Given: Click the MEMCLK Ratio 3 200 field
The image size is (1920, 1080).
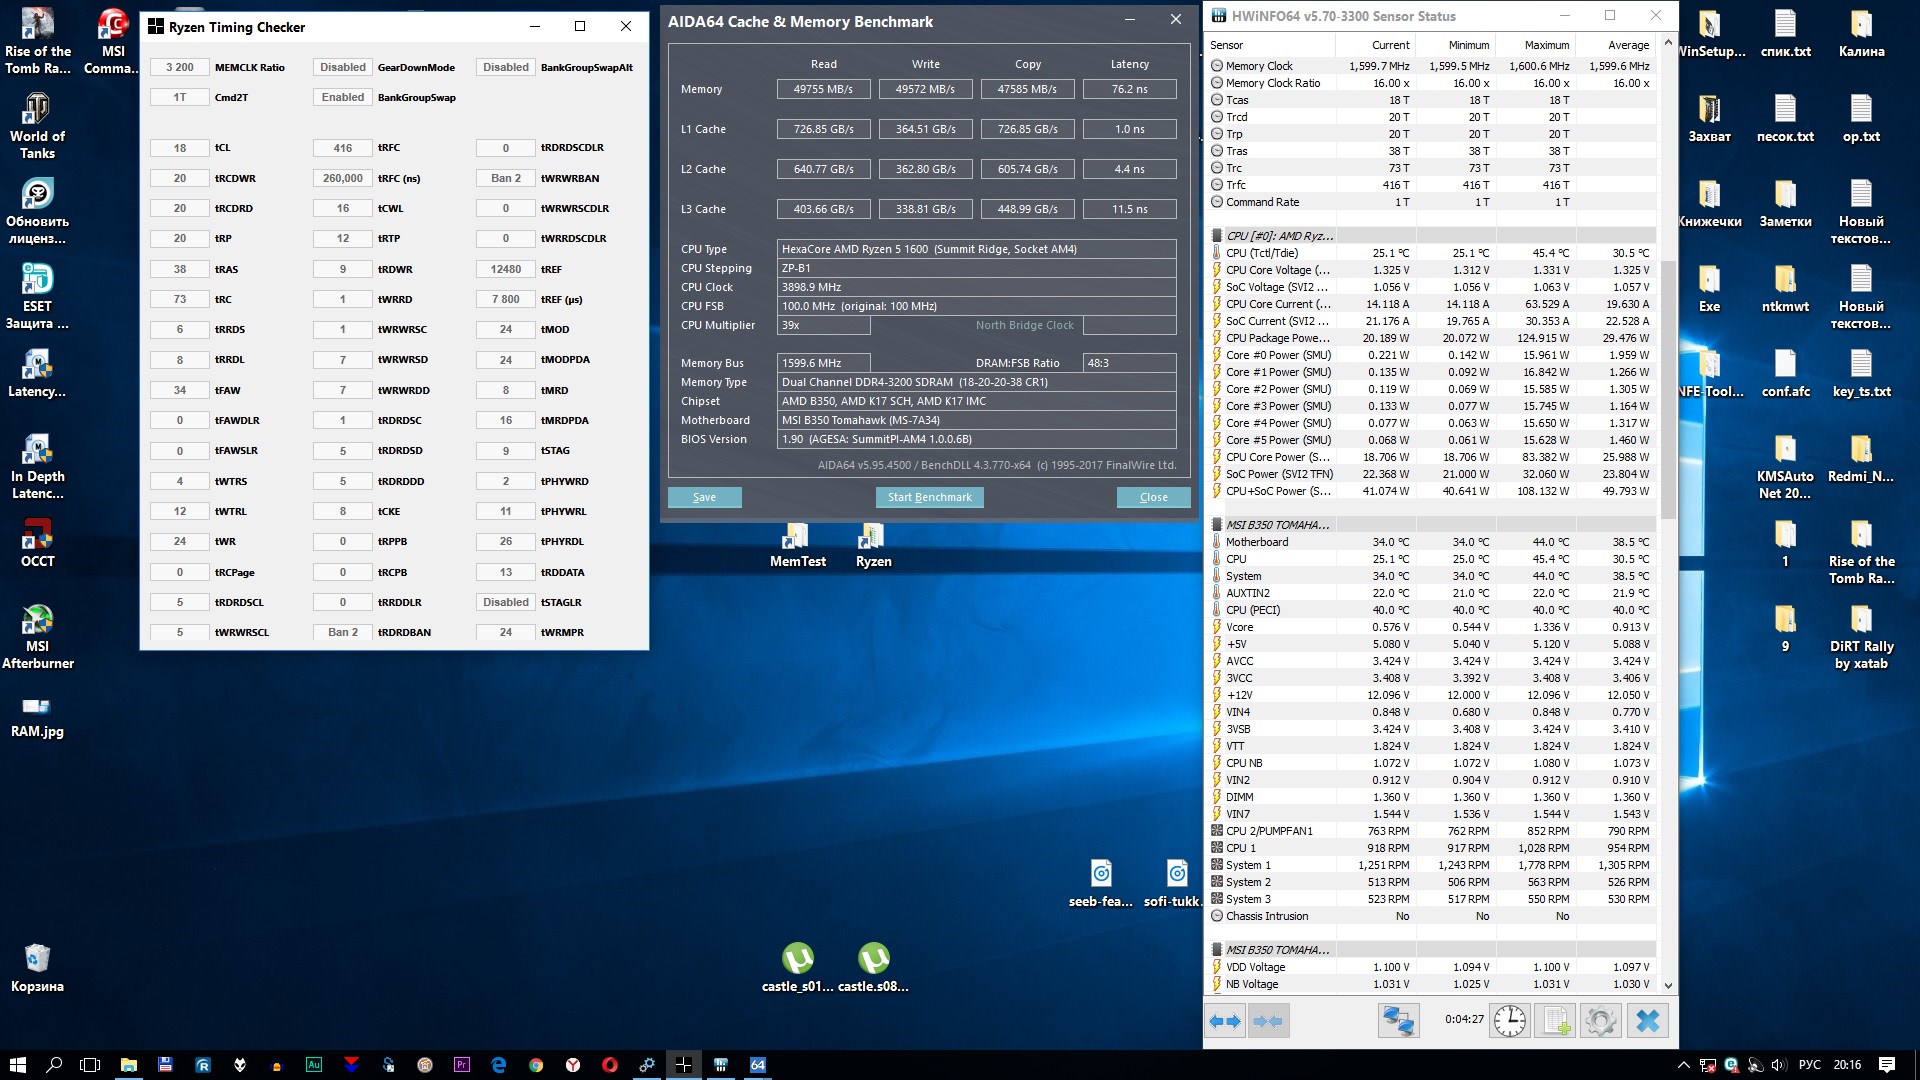Looking at the screenshot, I should pos(180,67).
